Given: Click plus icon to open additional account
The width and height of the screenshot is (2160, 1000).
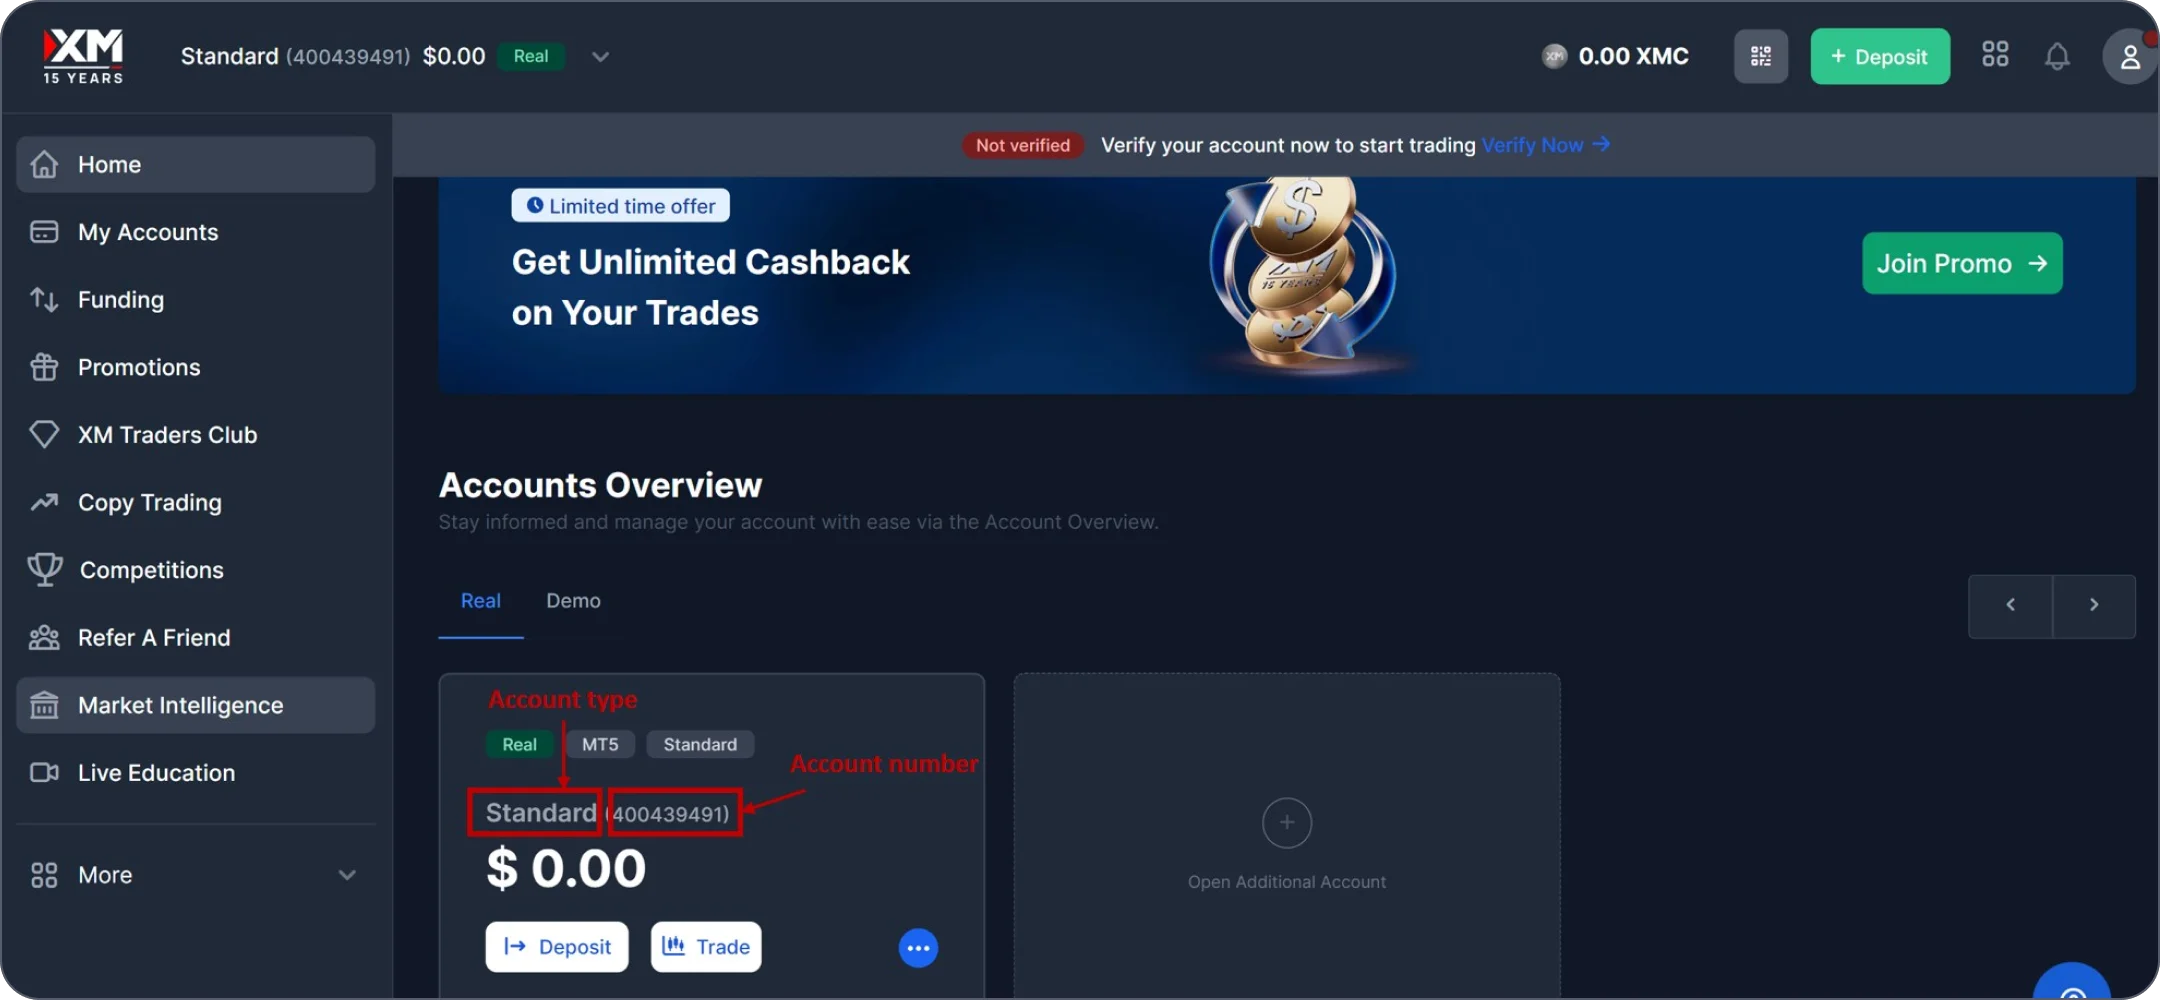Looking at the screenshot, I should 1287,823.
